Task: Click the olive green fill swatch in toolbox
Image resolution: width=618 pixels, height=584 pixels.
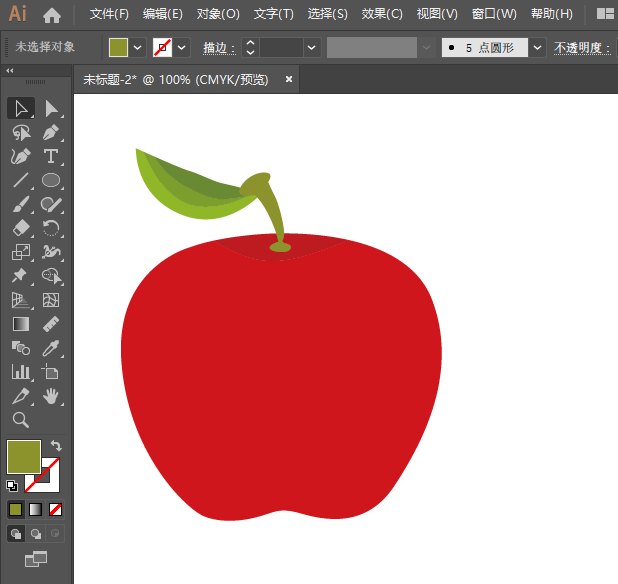Action: coord(23,457)
